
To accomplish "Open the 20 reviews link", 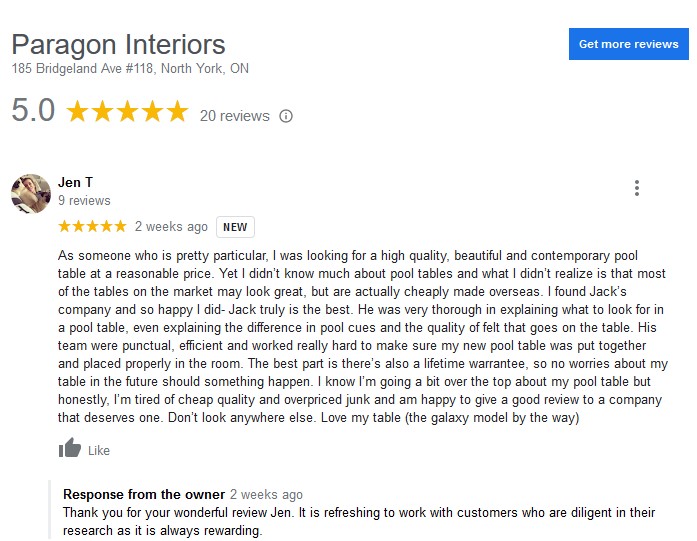I will coord(234,116).
